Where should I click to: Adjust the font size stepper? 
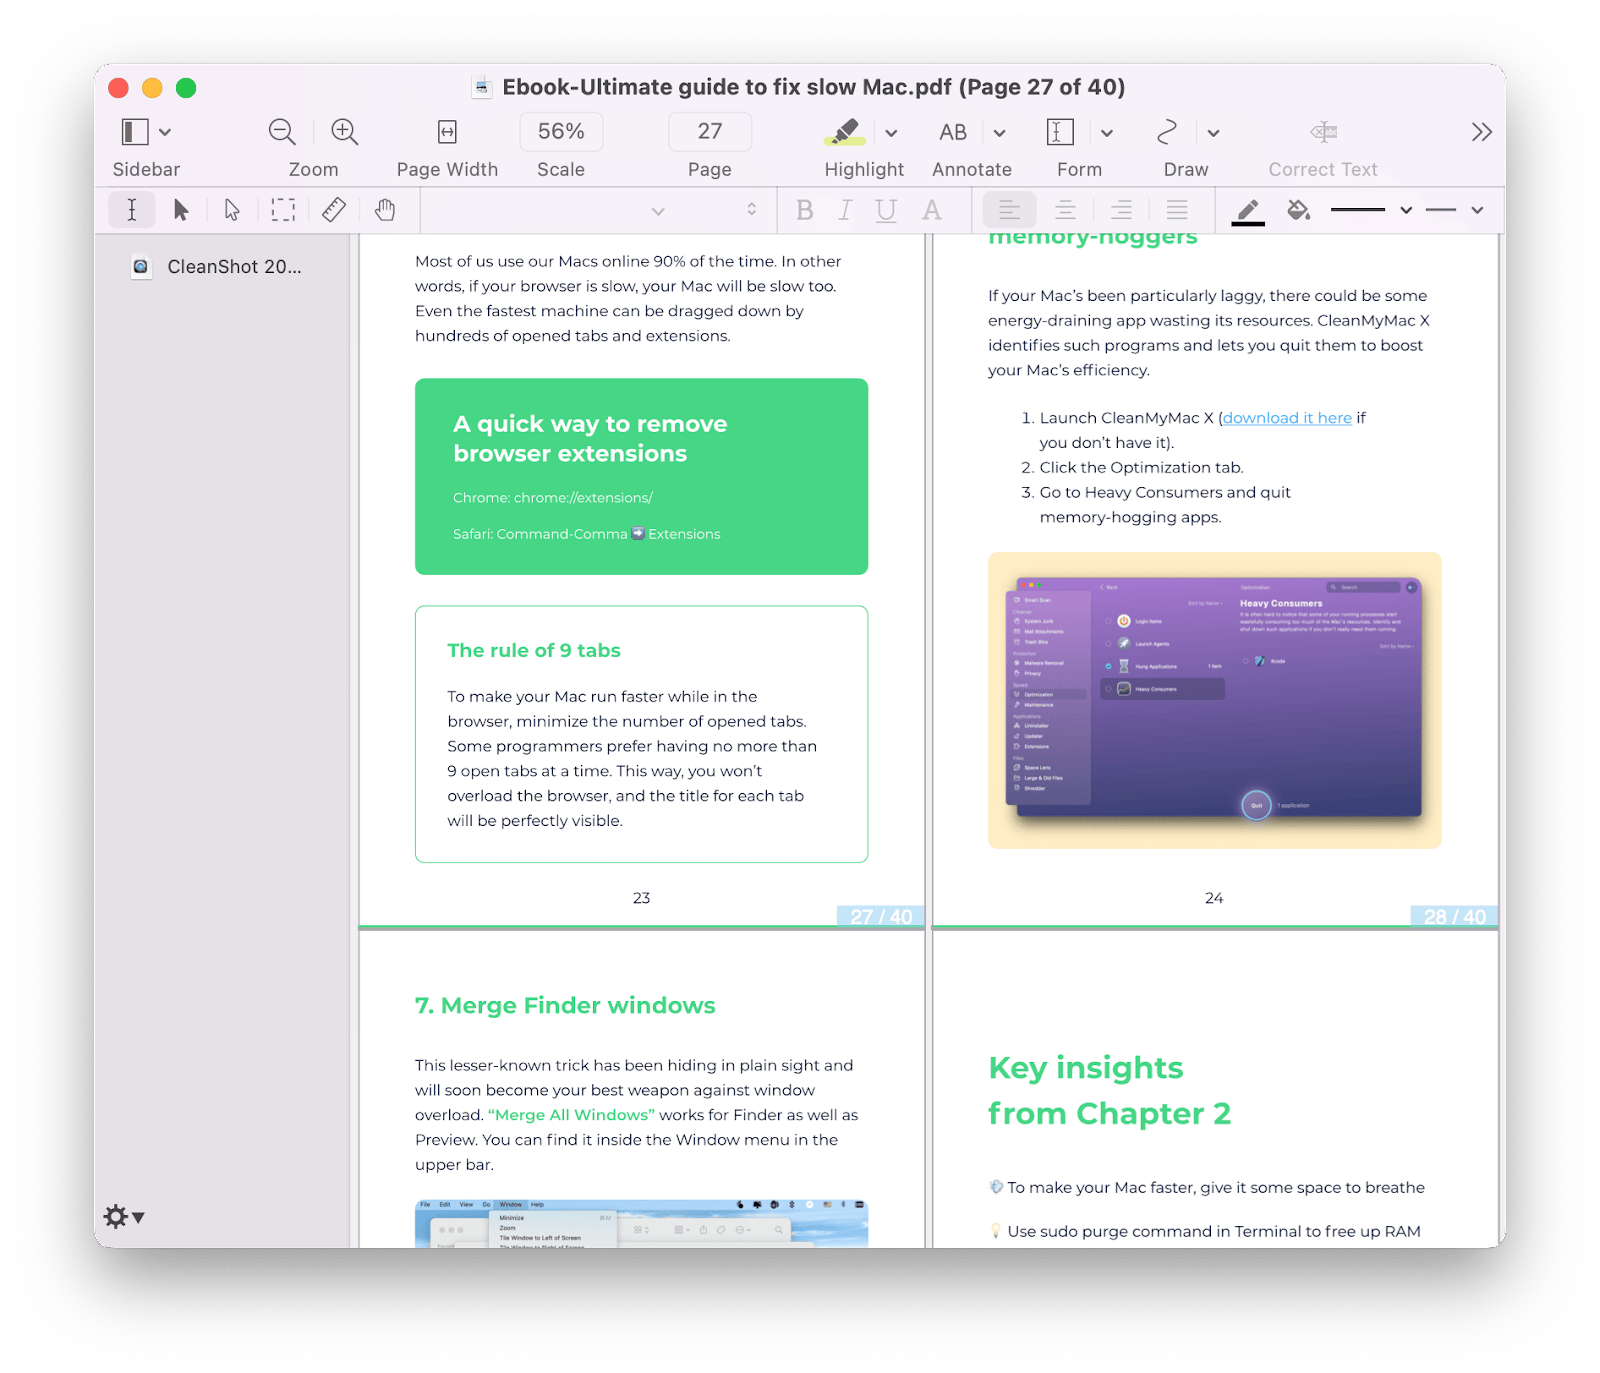click(752, 210)
